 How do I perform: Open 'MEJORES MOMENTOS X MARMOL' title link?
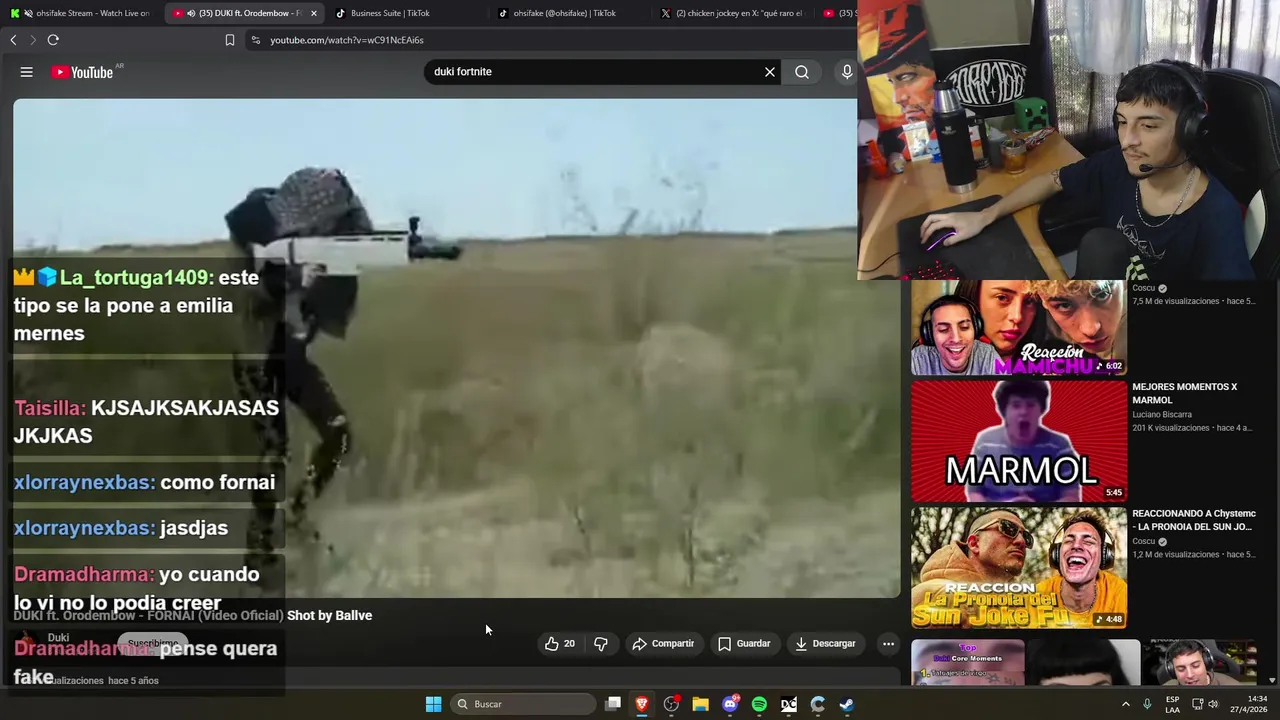click(x=1184, y=393)
